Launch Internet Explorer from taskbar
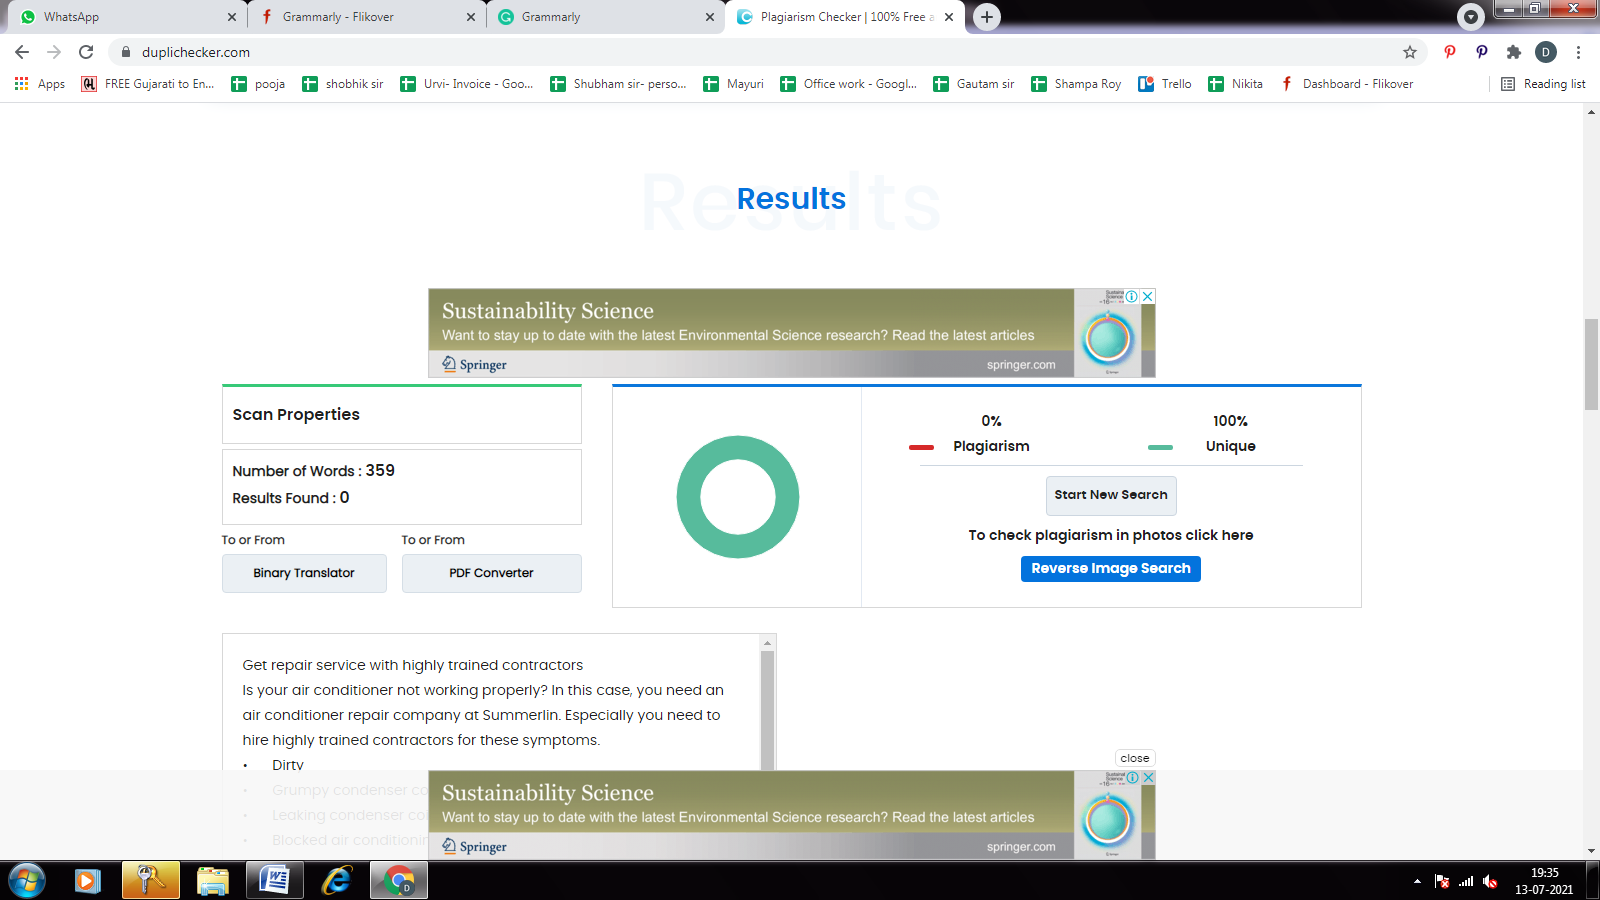The height and width of the screenshot is (900, 1600). coord(337,881)
